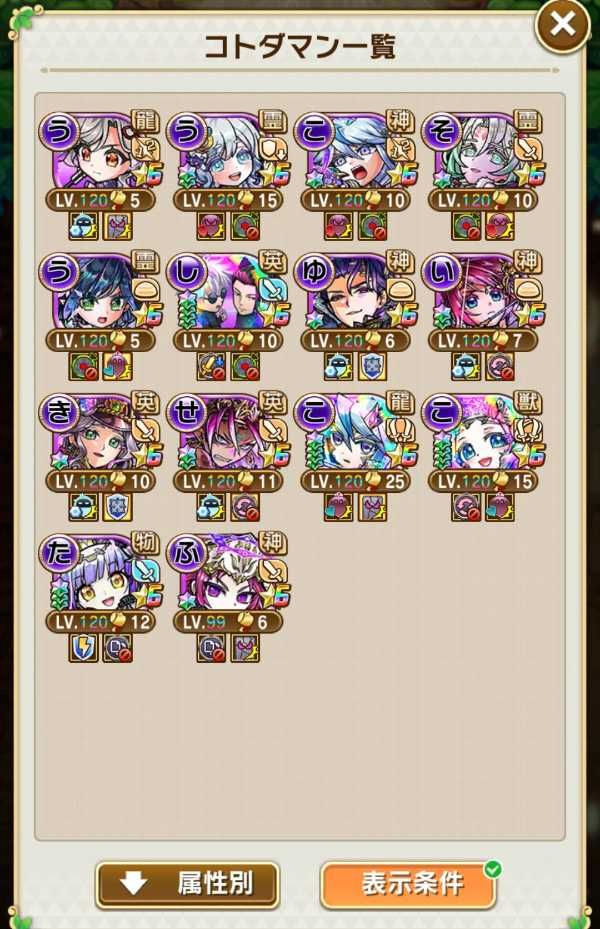Click the lightning shield skill icon under た
600x929 pixels.
tap(84, 648)
